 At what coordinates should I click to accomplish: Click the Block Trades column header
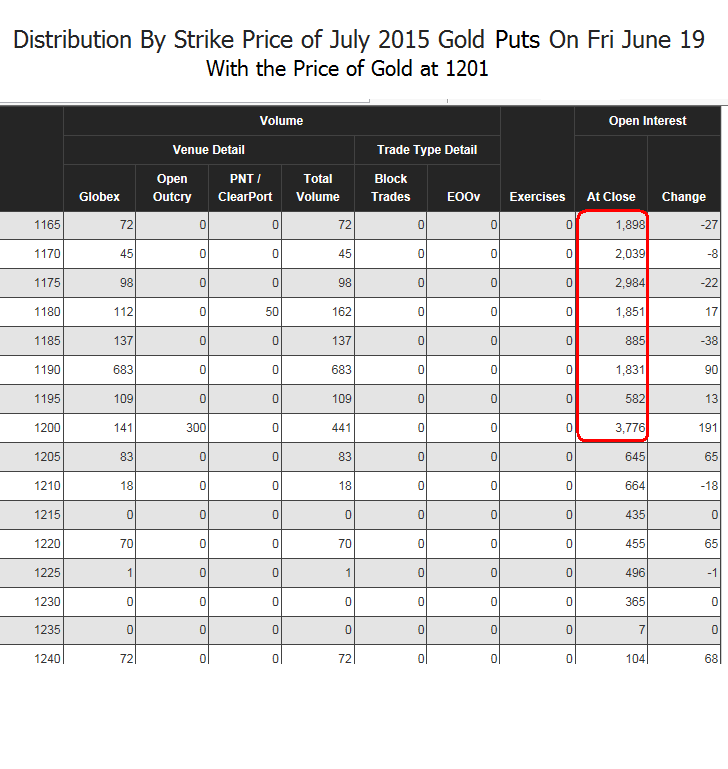click(390, 188)
